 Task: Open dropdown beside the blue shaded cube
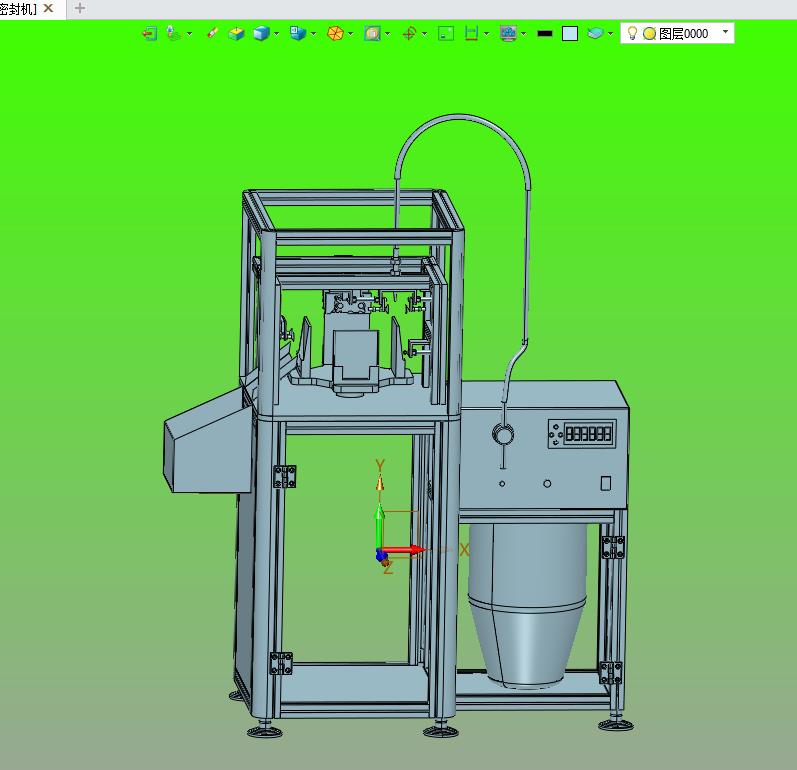[277, 34]
